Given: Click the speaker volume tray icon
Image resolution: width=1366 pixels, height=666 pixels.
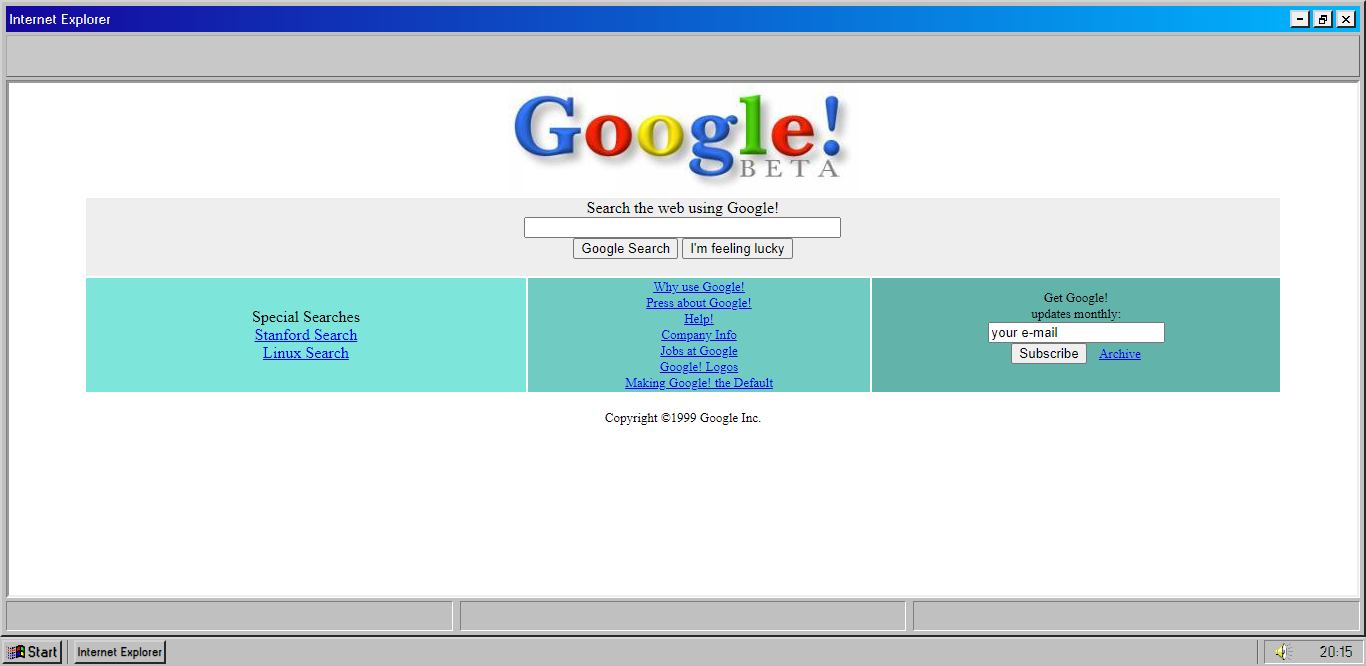Looking at the screenshot, I should point(1283,652).
